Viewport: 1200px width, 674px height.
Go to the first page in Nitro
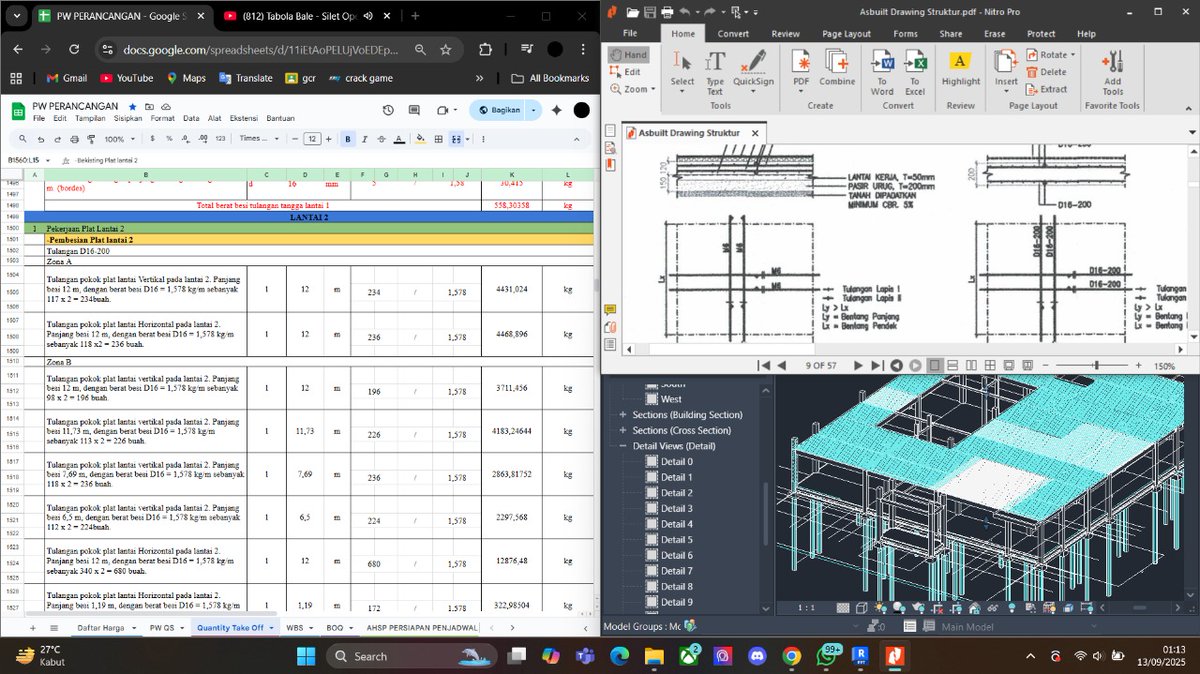pos(765,366)
